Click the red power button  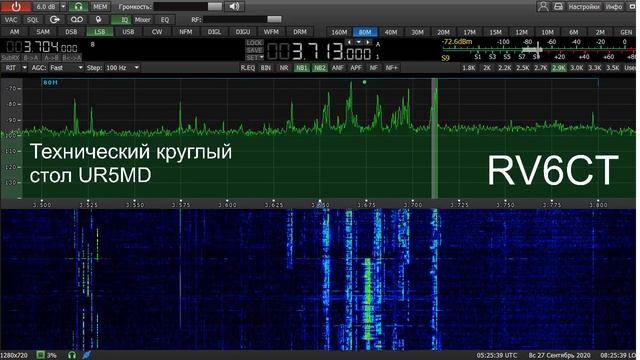coord(16,7)
